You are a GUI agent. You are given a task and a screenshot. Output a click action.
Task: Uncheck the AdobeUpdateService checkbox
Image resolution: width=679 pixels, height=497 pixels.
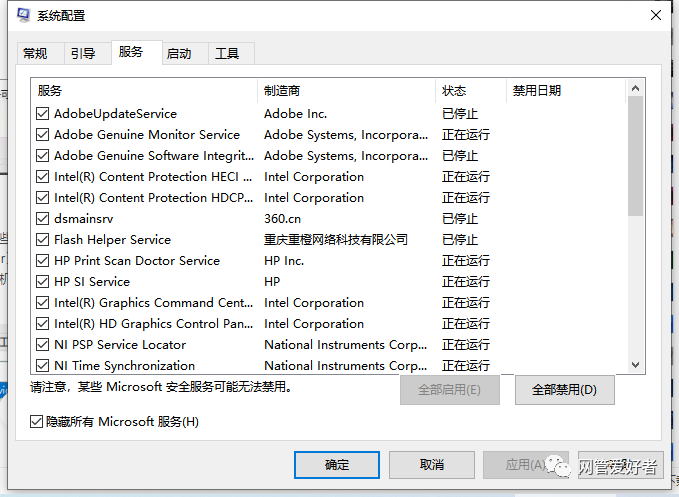42,114
